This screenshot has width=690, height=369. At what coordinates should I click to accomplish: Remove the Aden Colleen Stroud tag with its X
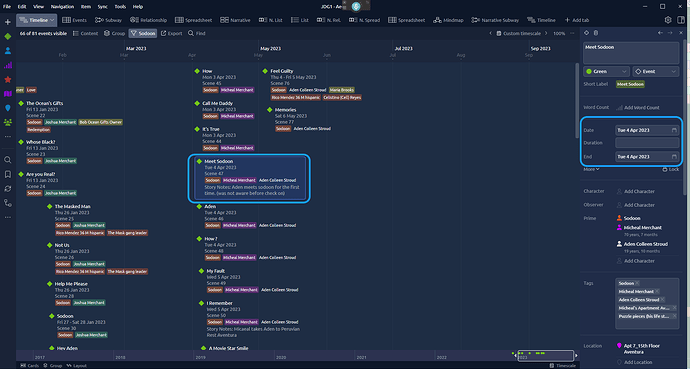tap(662, 300)
